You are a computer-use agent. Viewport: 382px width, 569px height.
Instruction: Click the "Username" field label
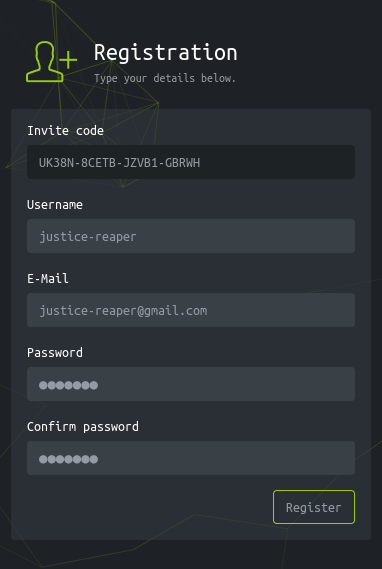55,205
